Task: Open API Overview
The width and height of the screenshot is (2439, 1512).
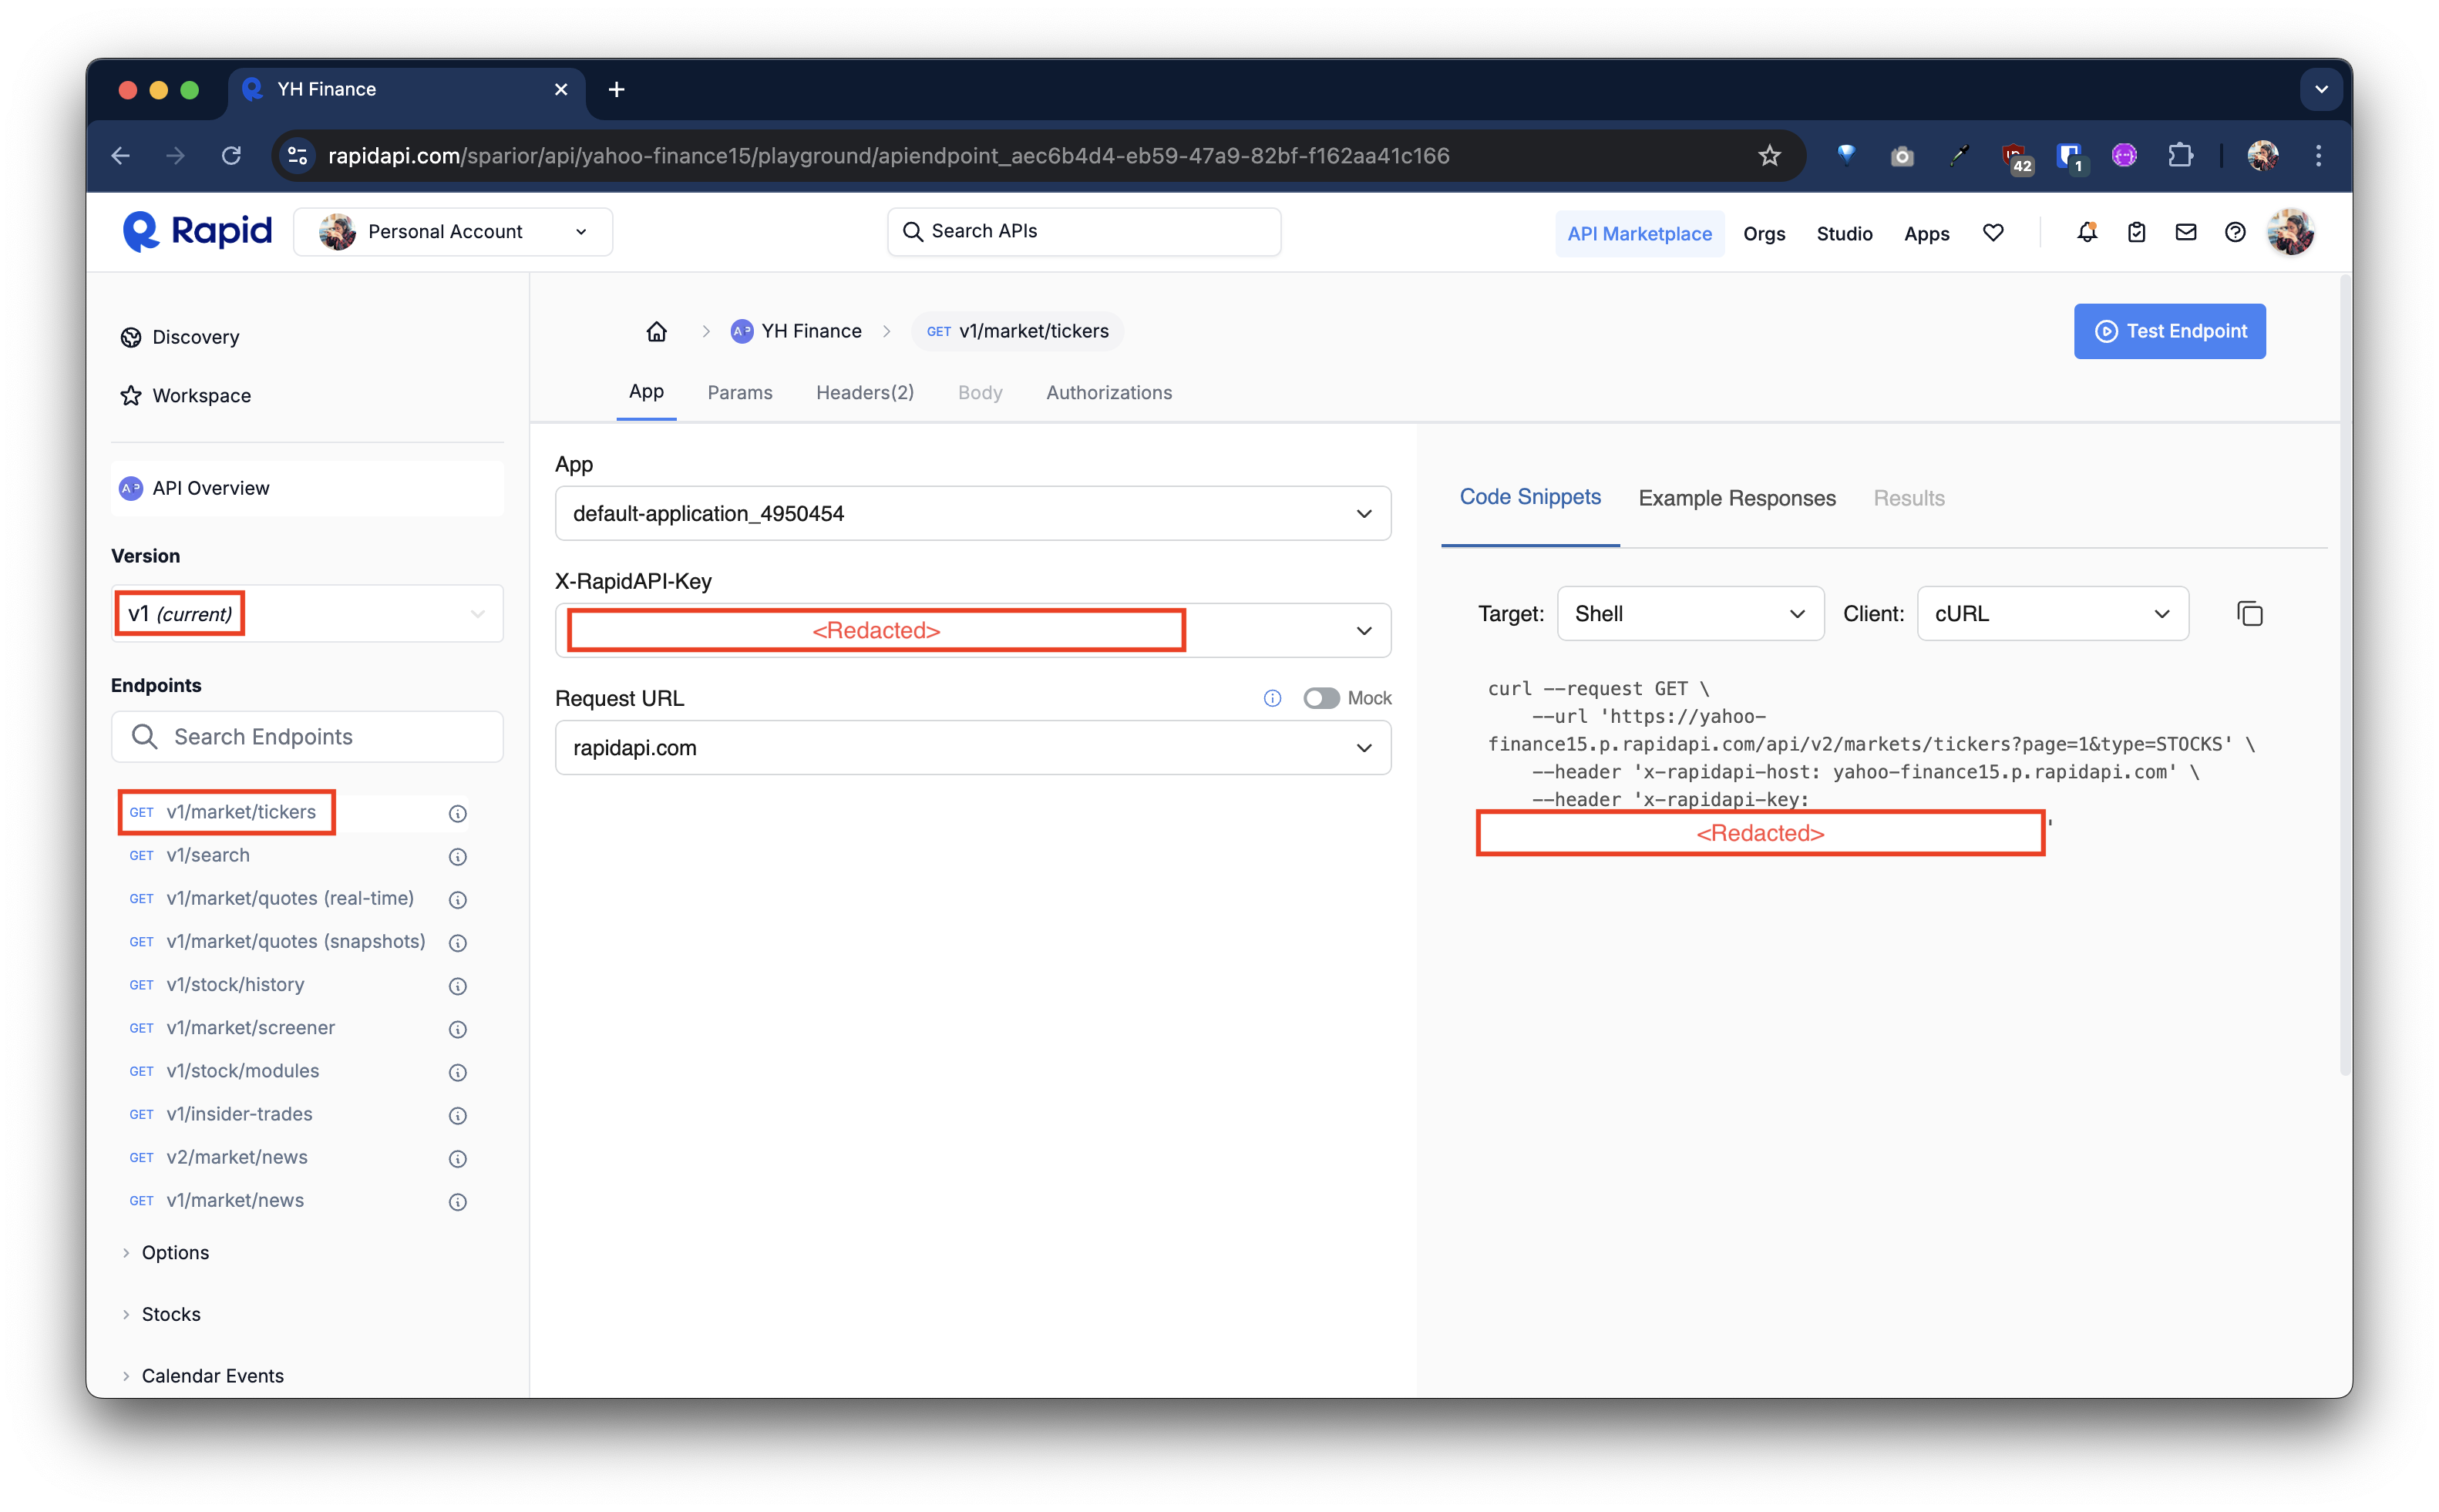Action: pyautogui.click(x=307, y=488)
